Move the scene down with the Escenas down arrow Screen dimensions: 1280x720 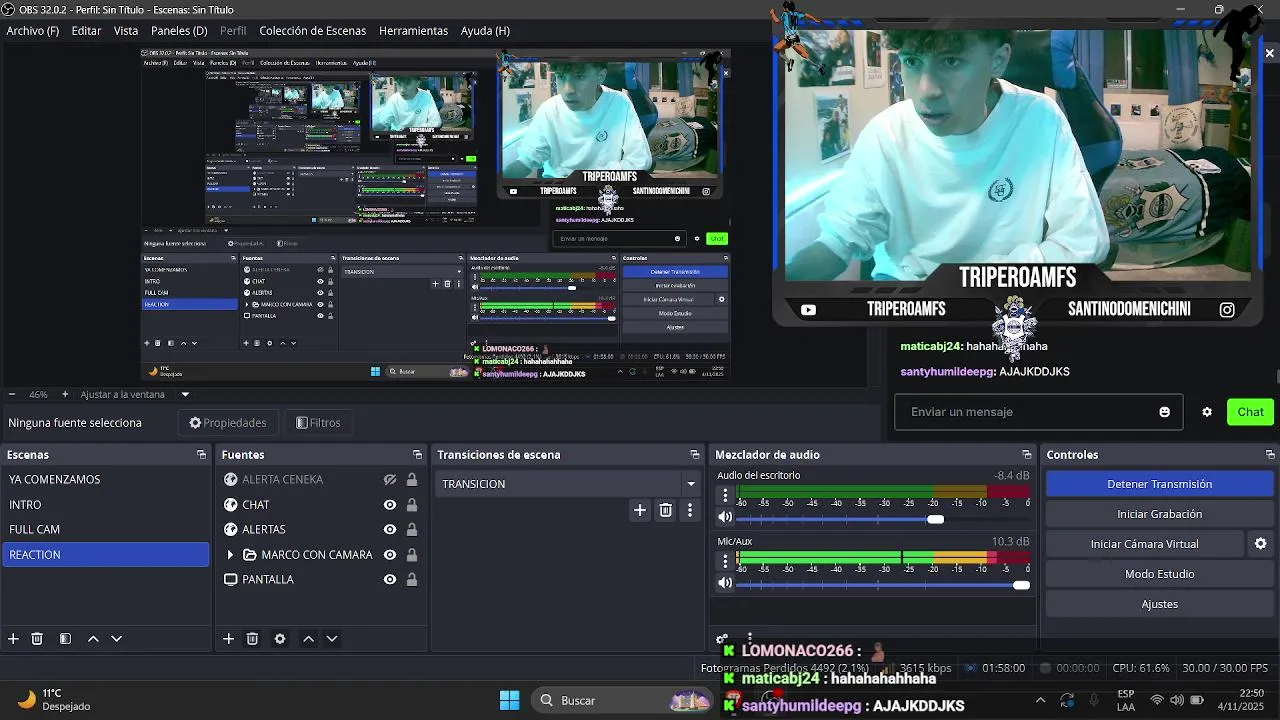pos(116,639)
